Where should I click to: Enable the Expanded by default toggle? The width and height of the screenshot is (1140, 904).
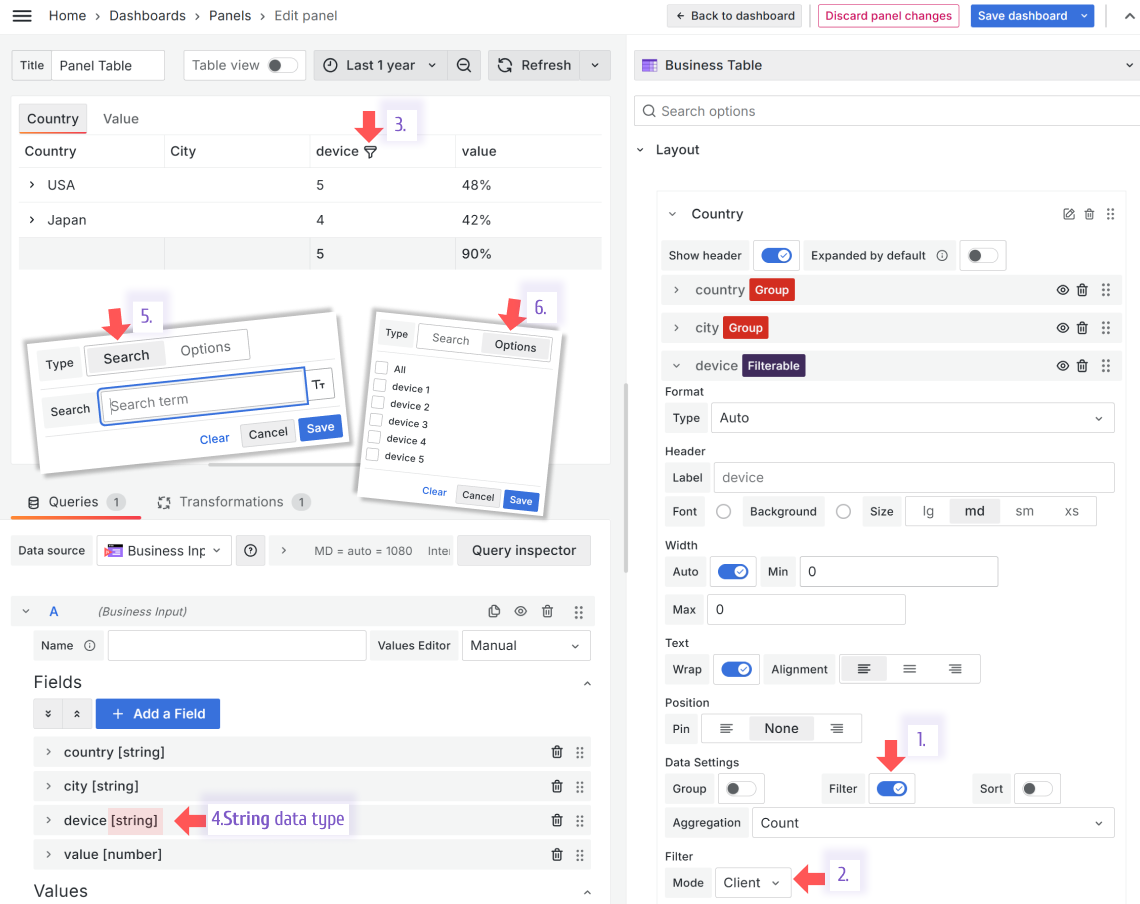coord(982,255)
